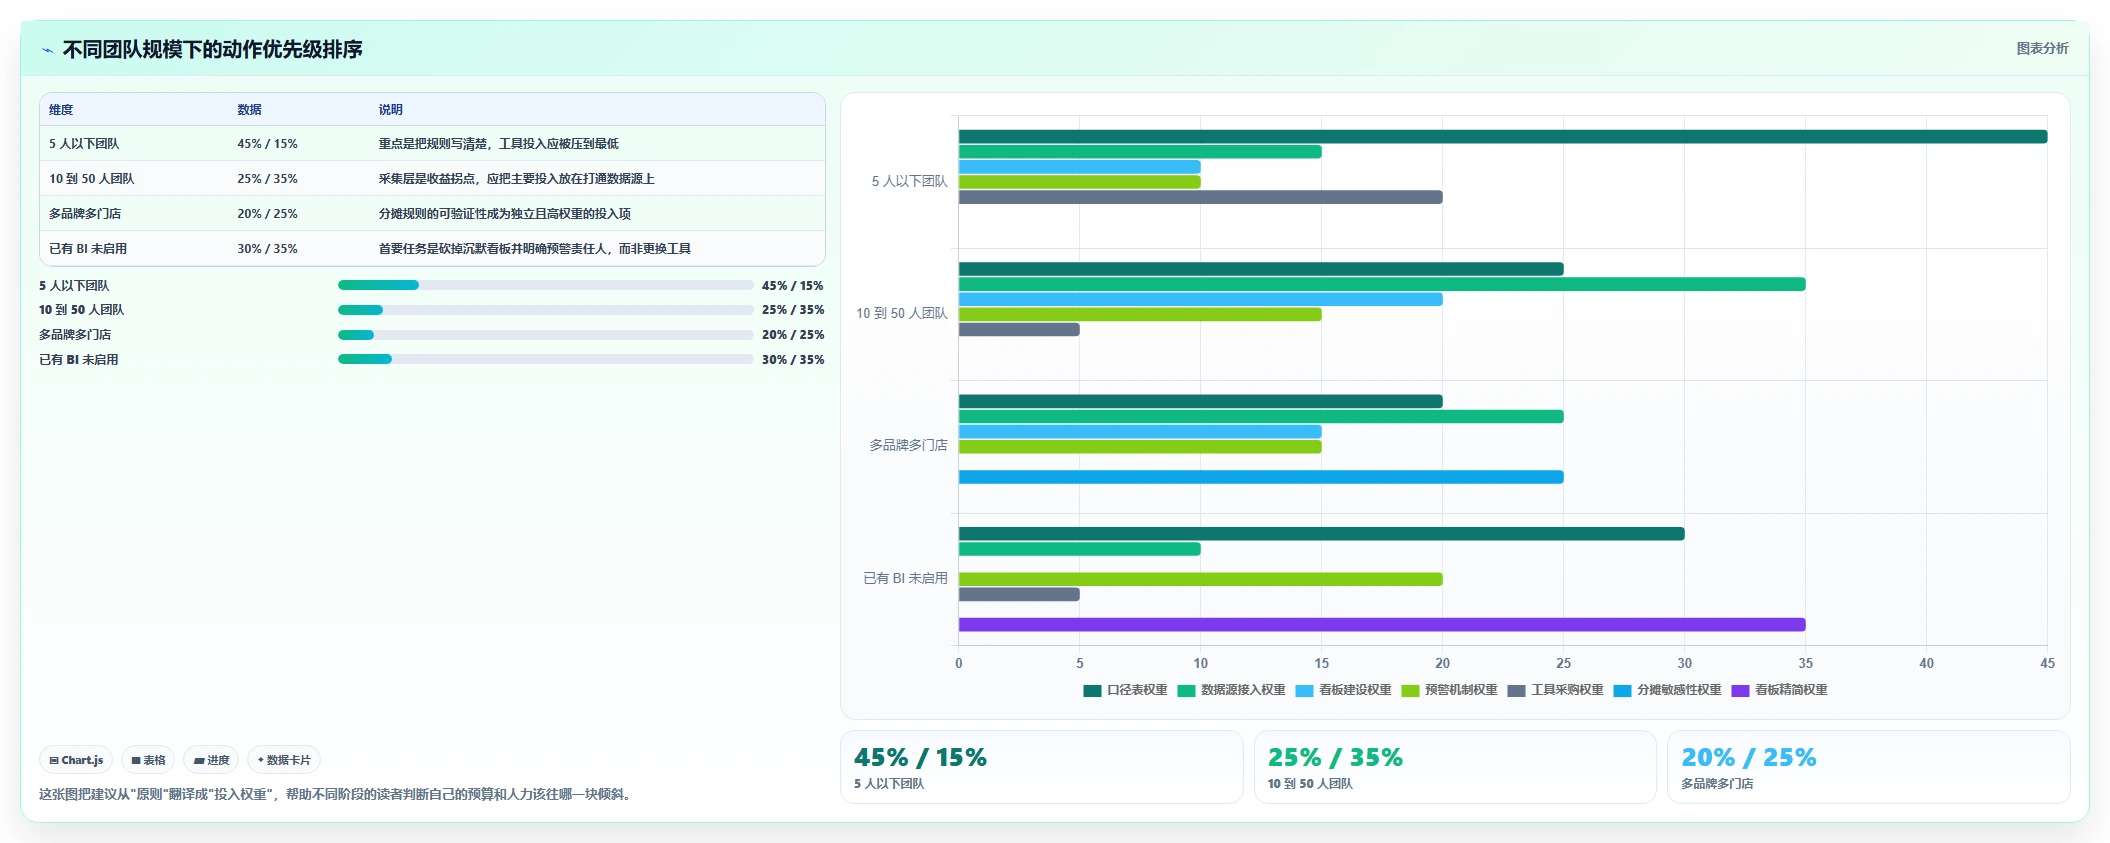Click the 图表分析 label in the header
The image size is (2110, 843).
pos(2042,48)
